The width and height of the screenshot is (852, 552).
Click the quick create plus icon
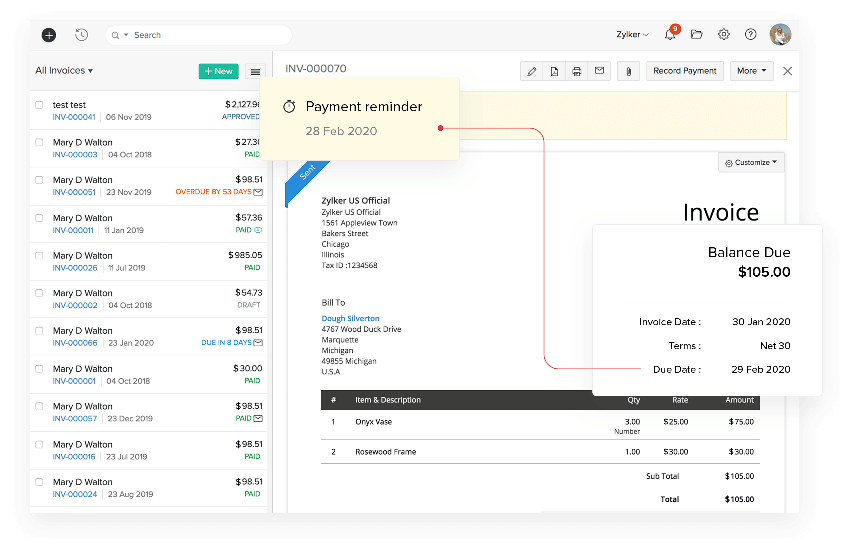coord(49,35)
